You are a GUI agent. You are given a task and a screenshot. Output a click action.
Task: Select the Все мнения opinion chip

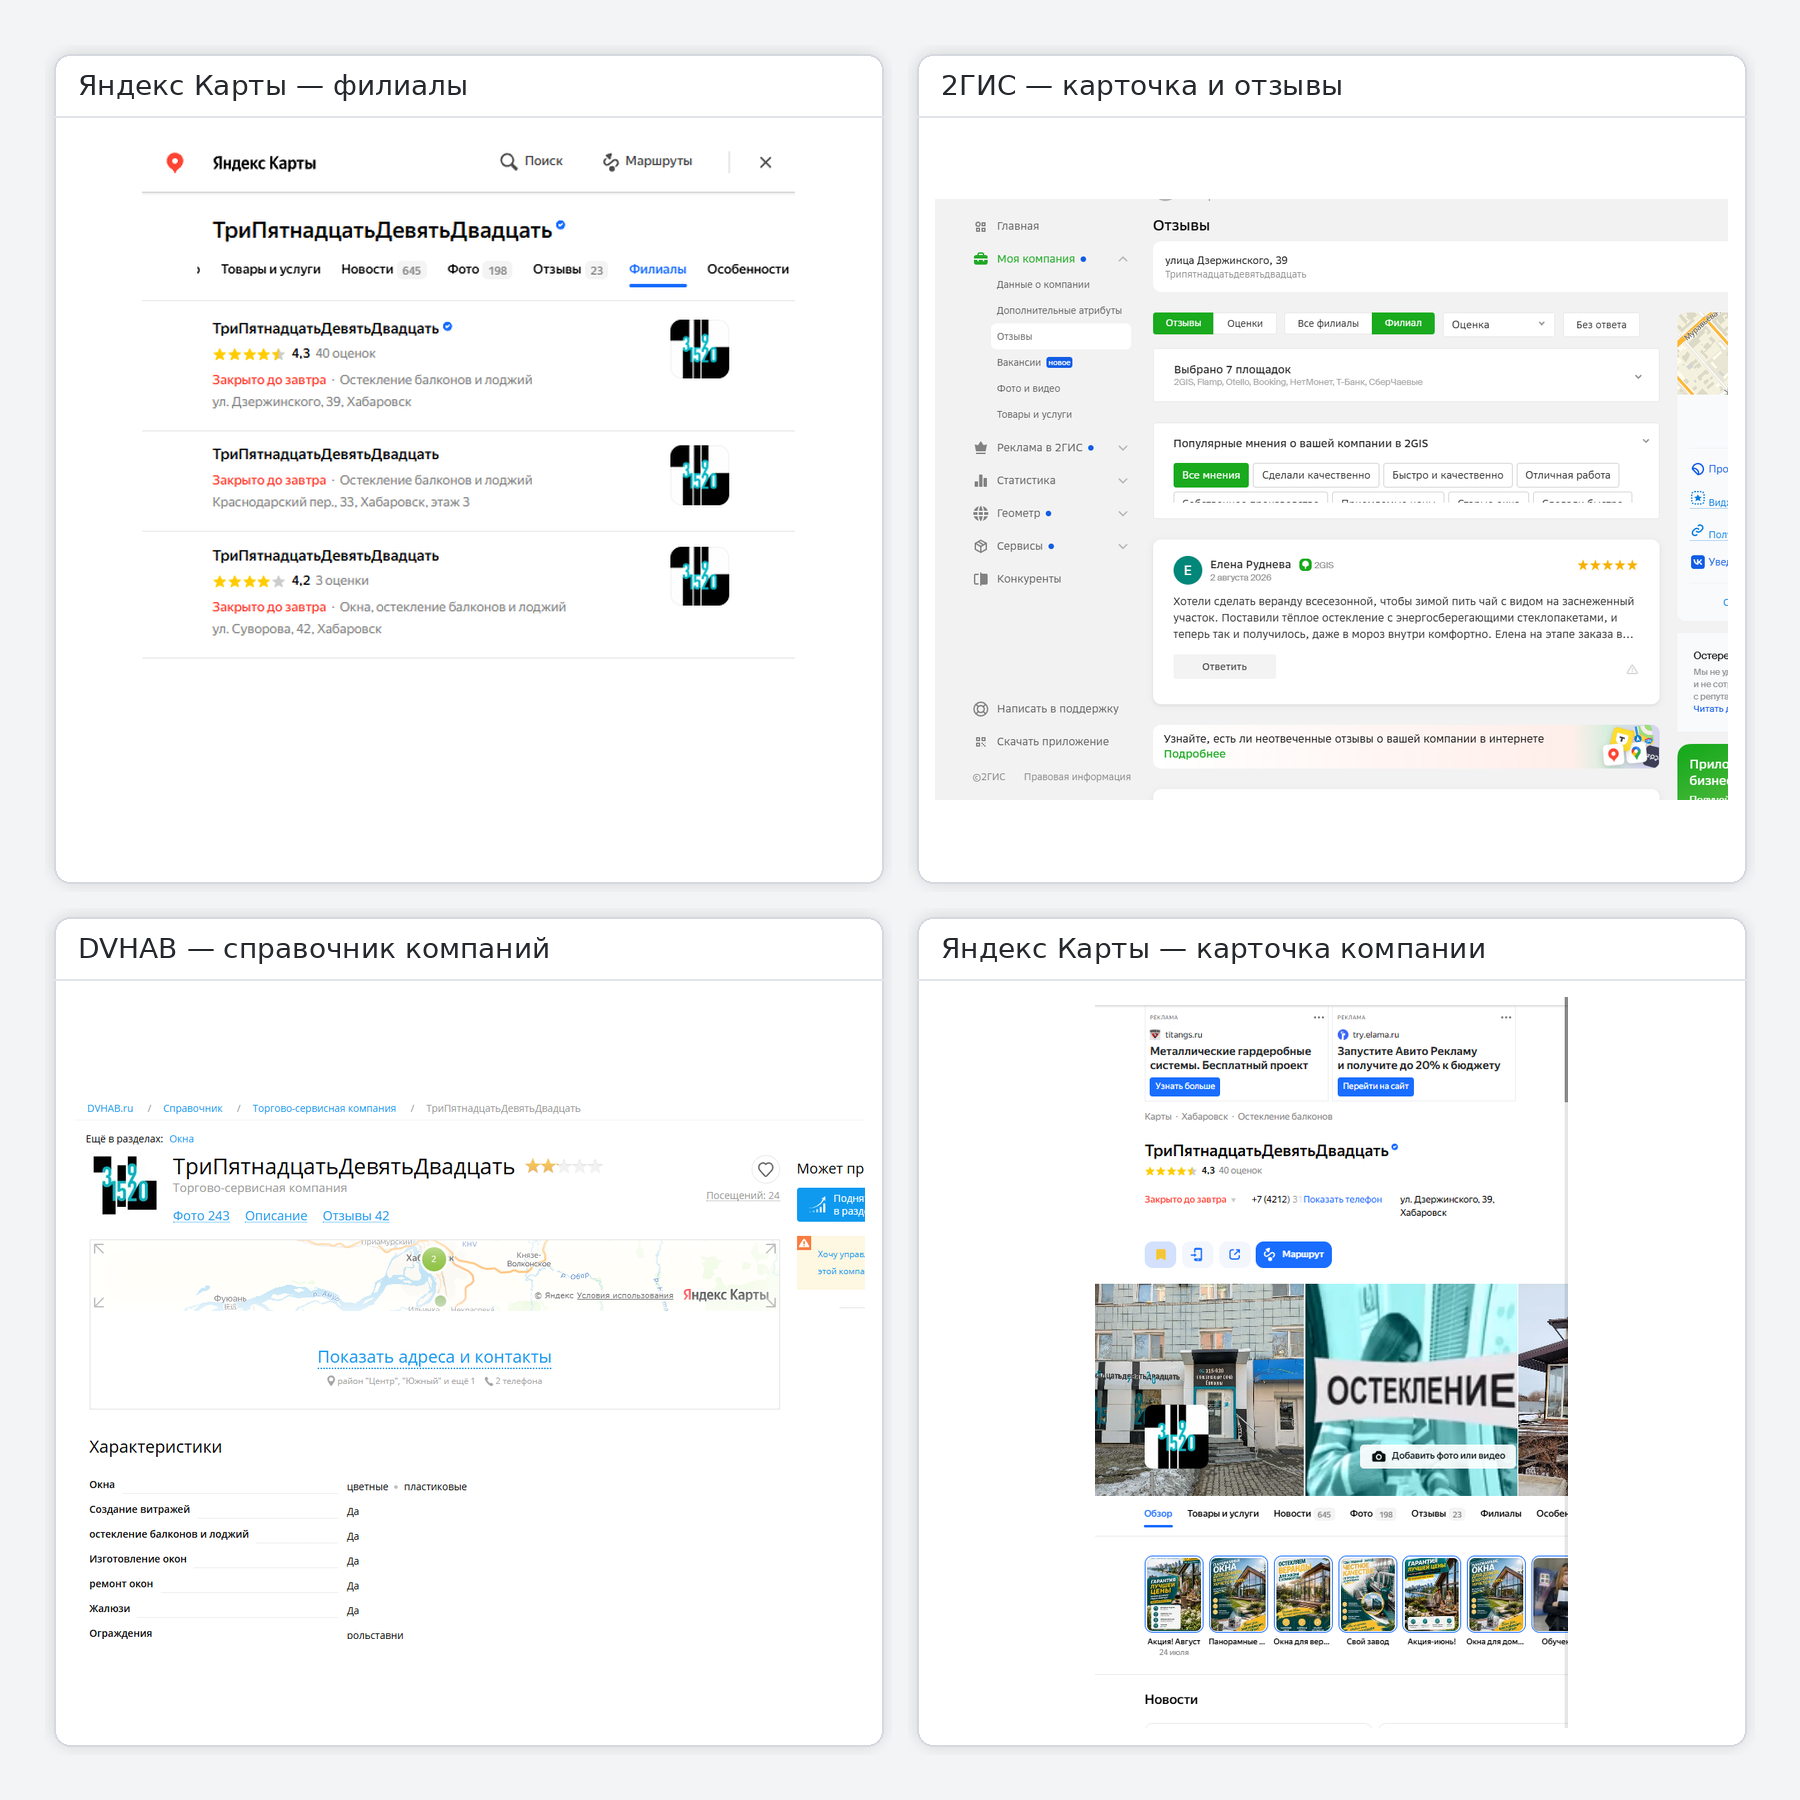click(x=1211, y=475)
